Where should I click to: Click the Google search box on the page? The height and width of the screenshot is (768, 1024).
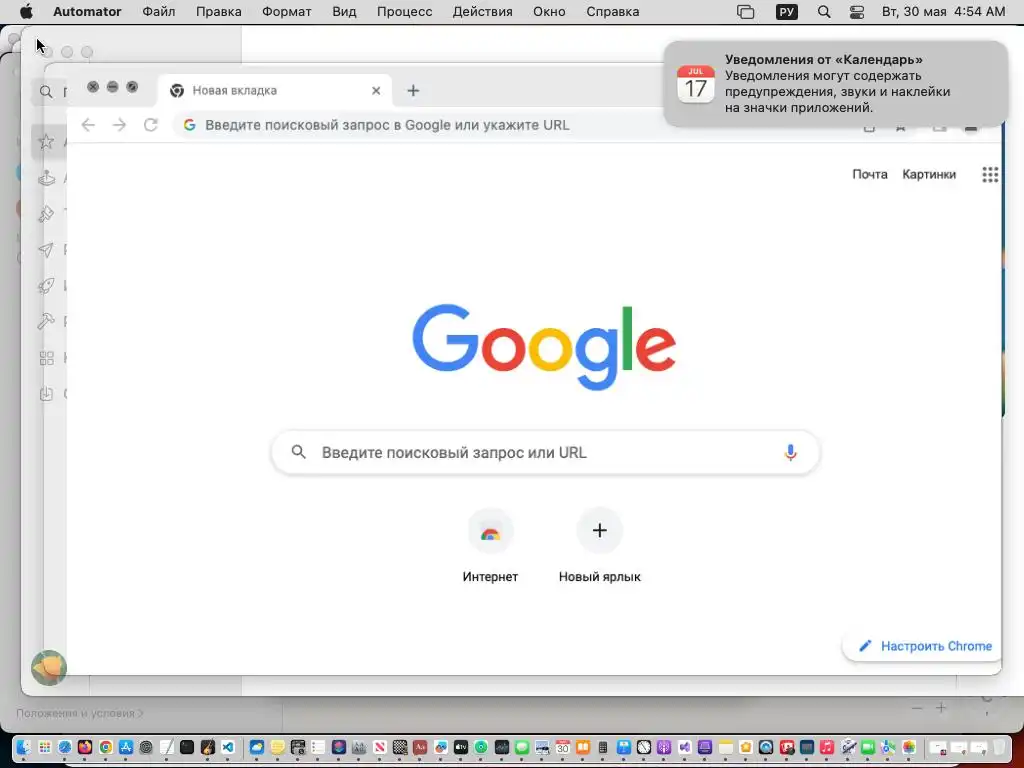(545, 453)
